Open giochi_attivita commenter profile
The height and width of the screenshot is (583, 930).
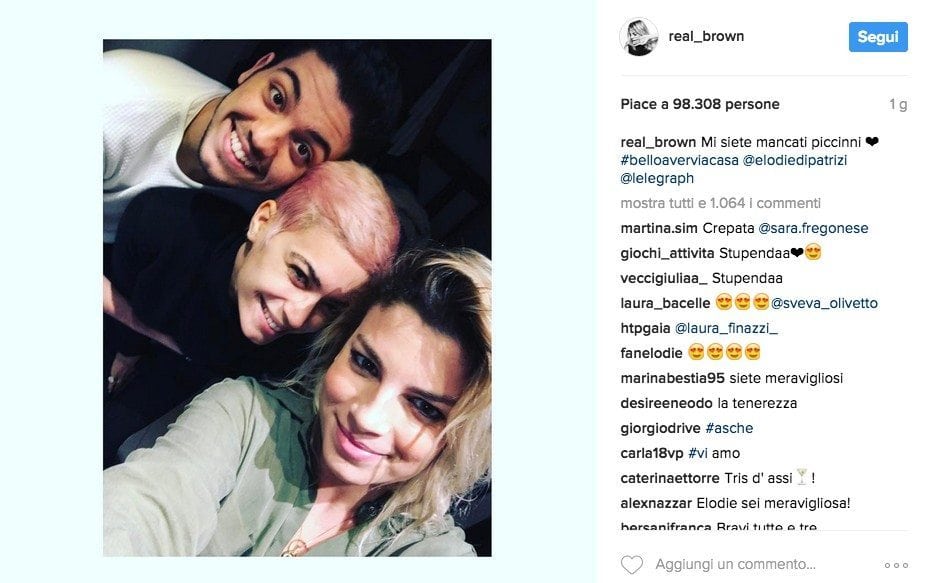(667, 253)
